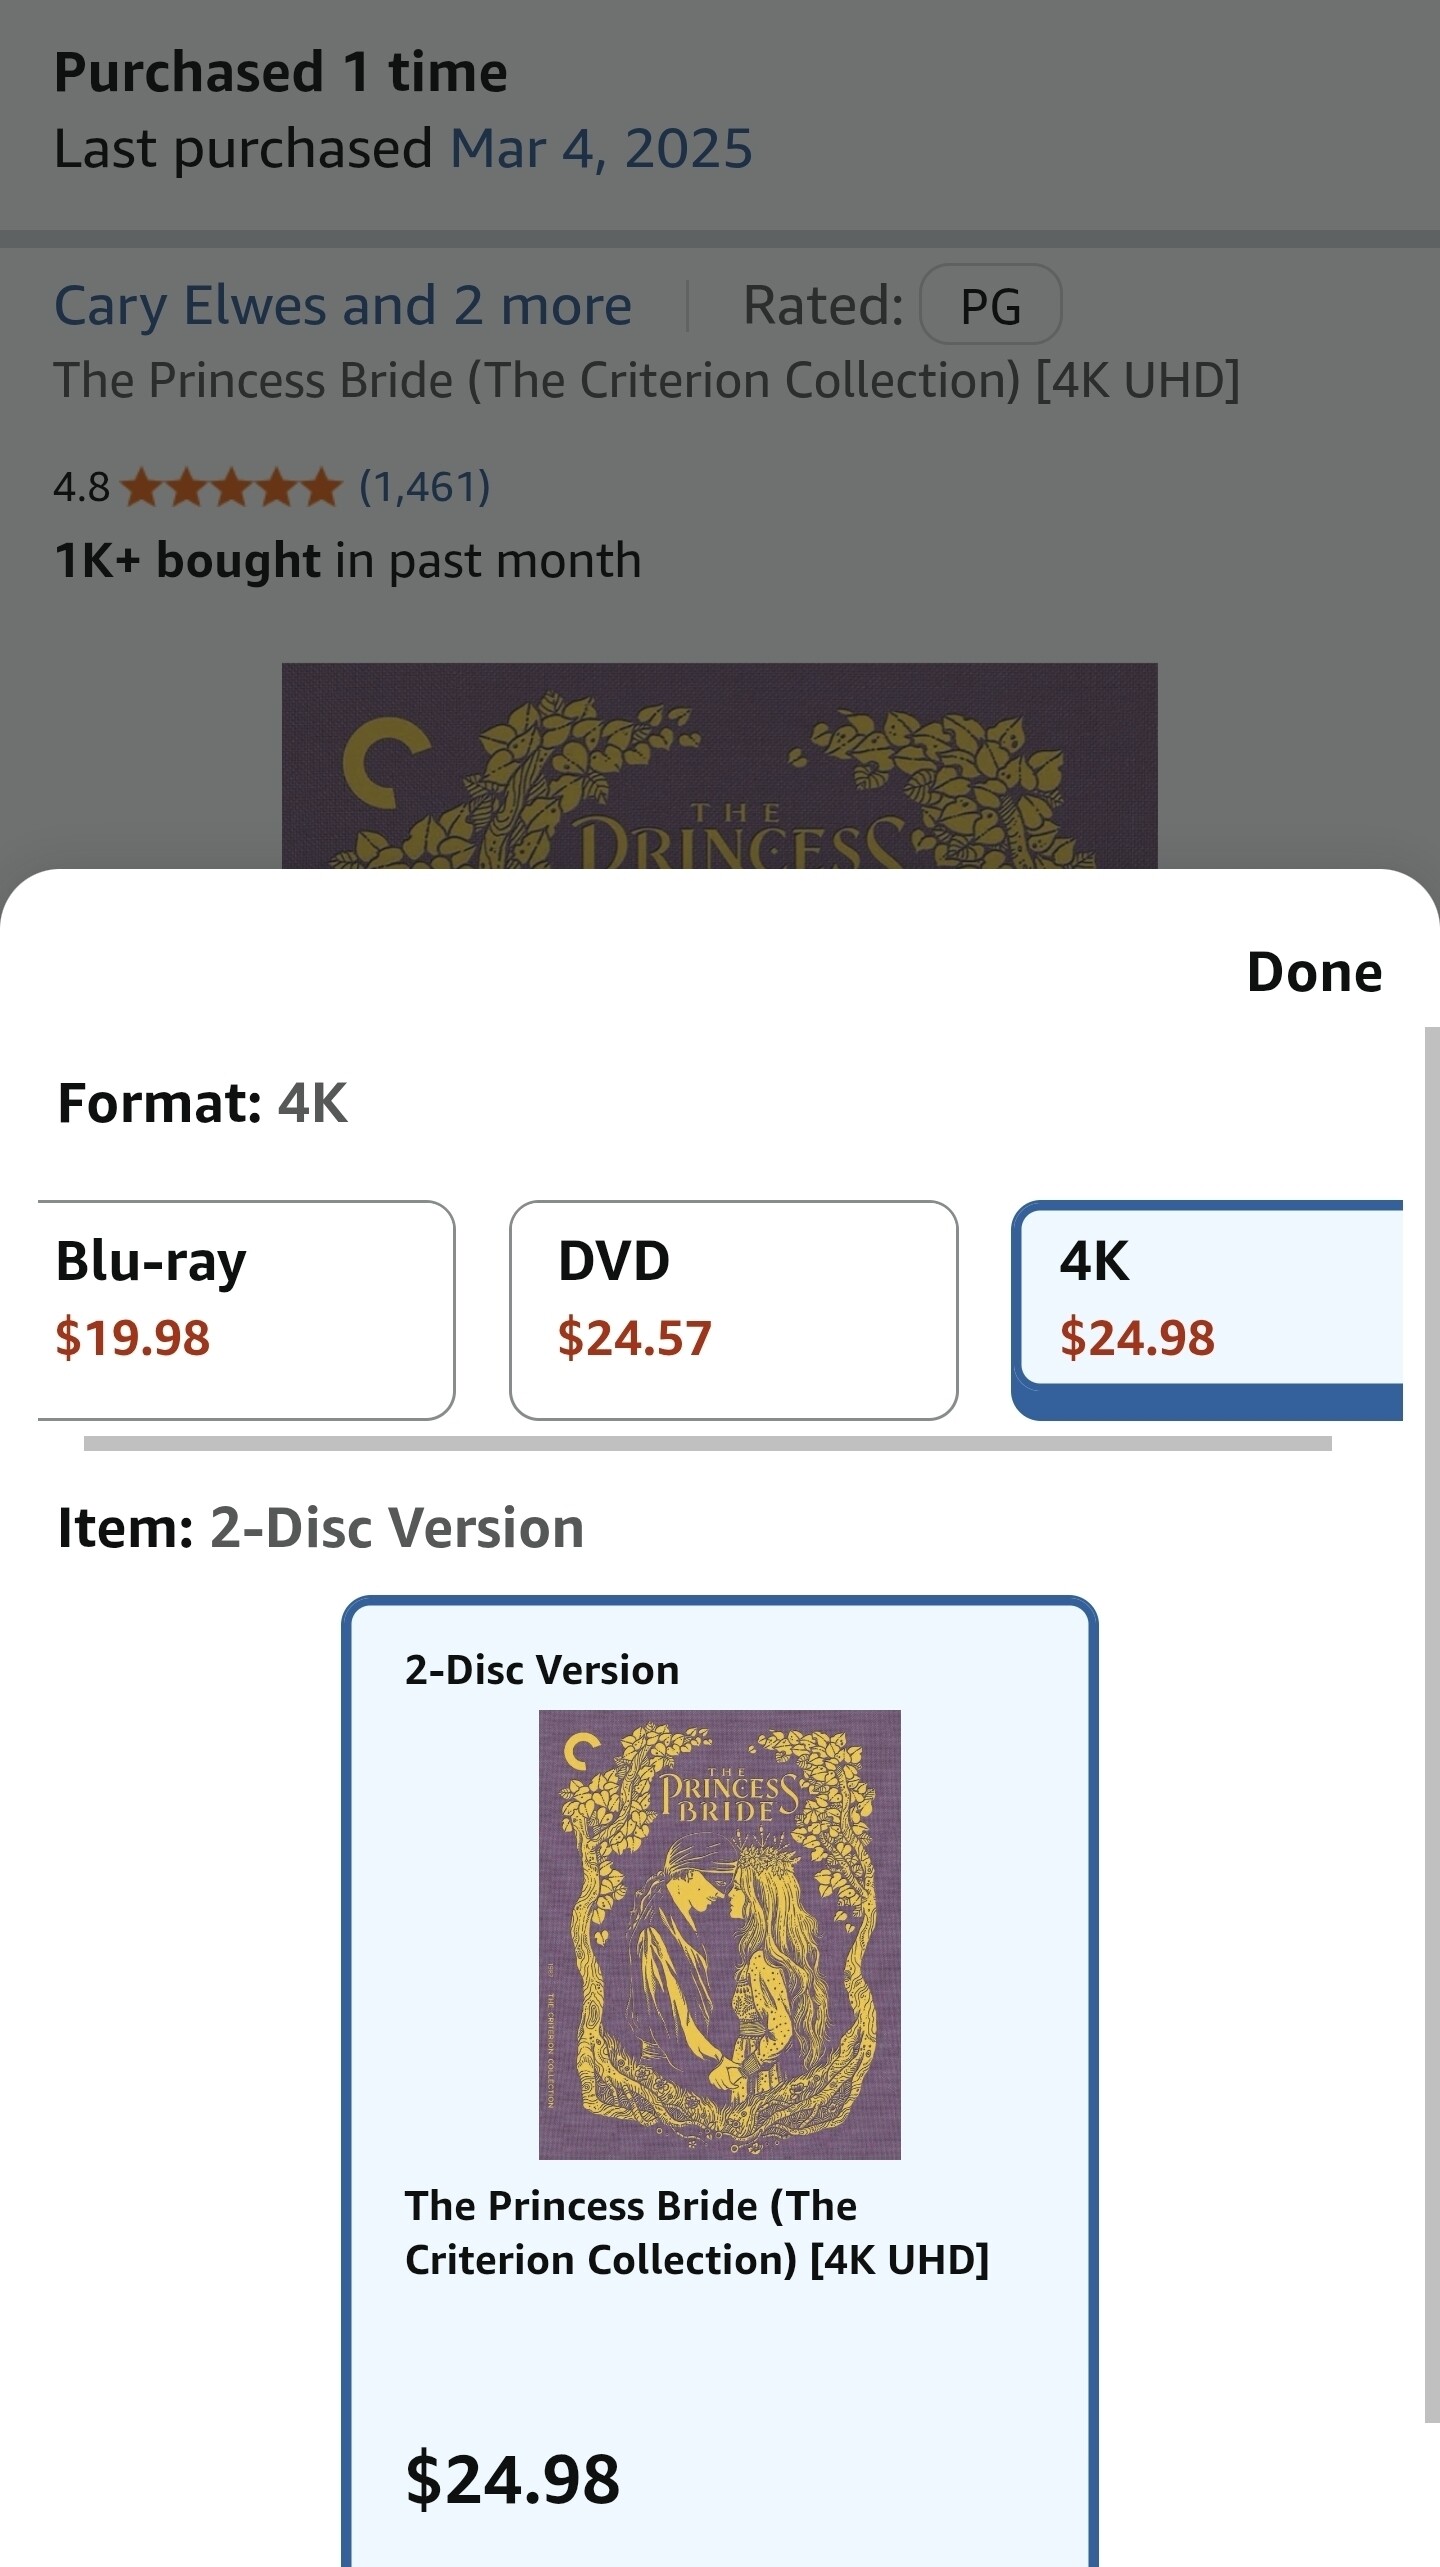This screenshot has height=2567, width=1440.
Task: Open the 1,461 reviews link
Action: coord(425,487)
